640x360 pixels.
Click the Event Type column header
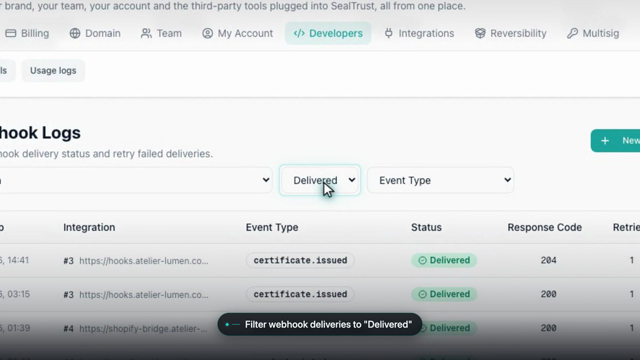272,227
